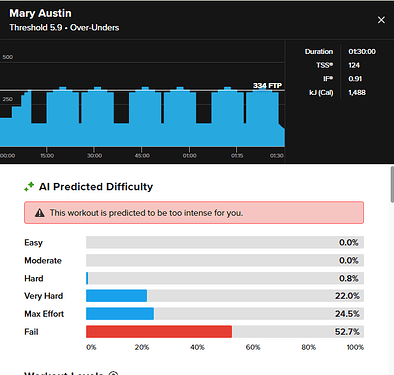Click the kJ (Cal) value 1,488

point(357,93)
